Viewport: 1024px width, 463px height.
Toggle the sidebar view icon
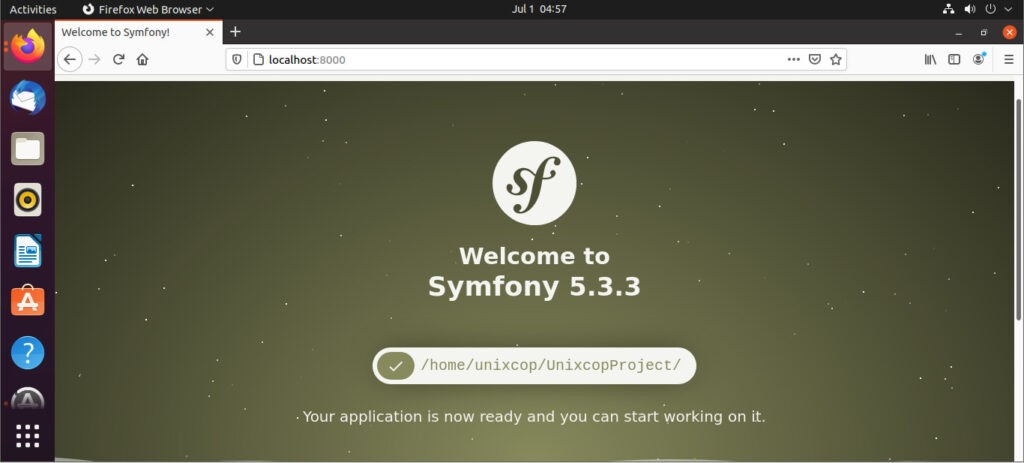pyautogui.click(x=954, y=59)
